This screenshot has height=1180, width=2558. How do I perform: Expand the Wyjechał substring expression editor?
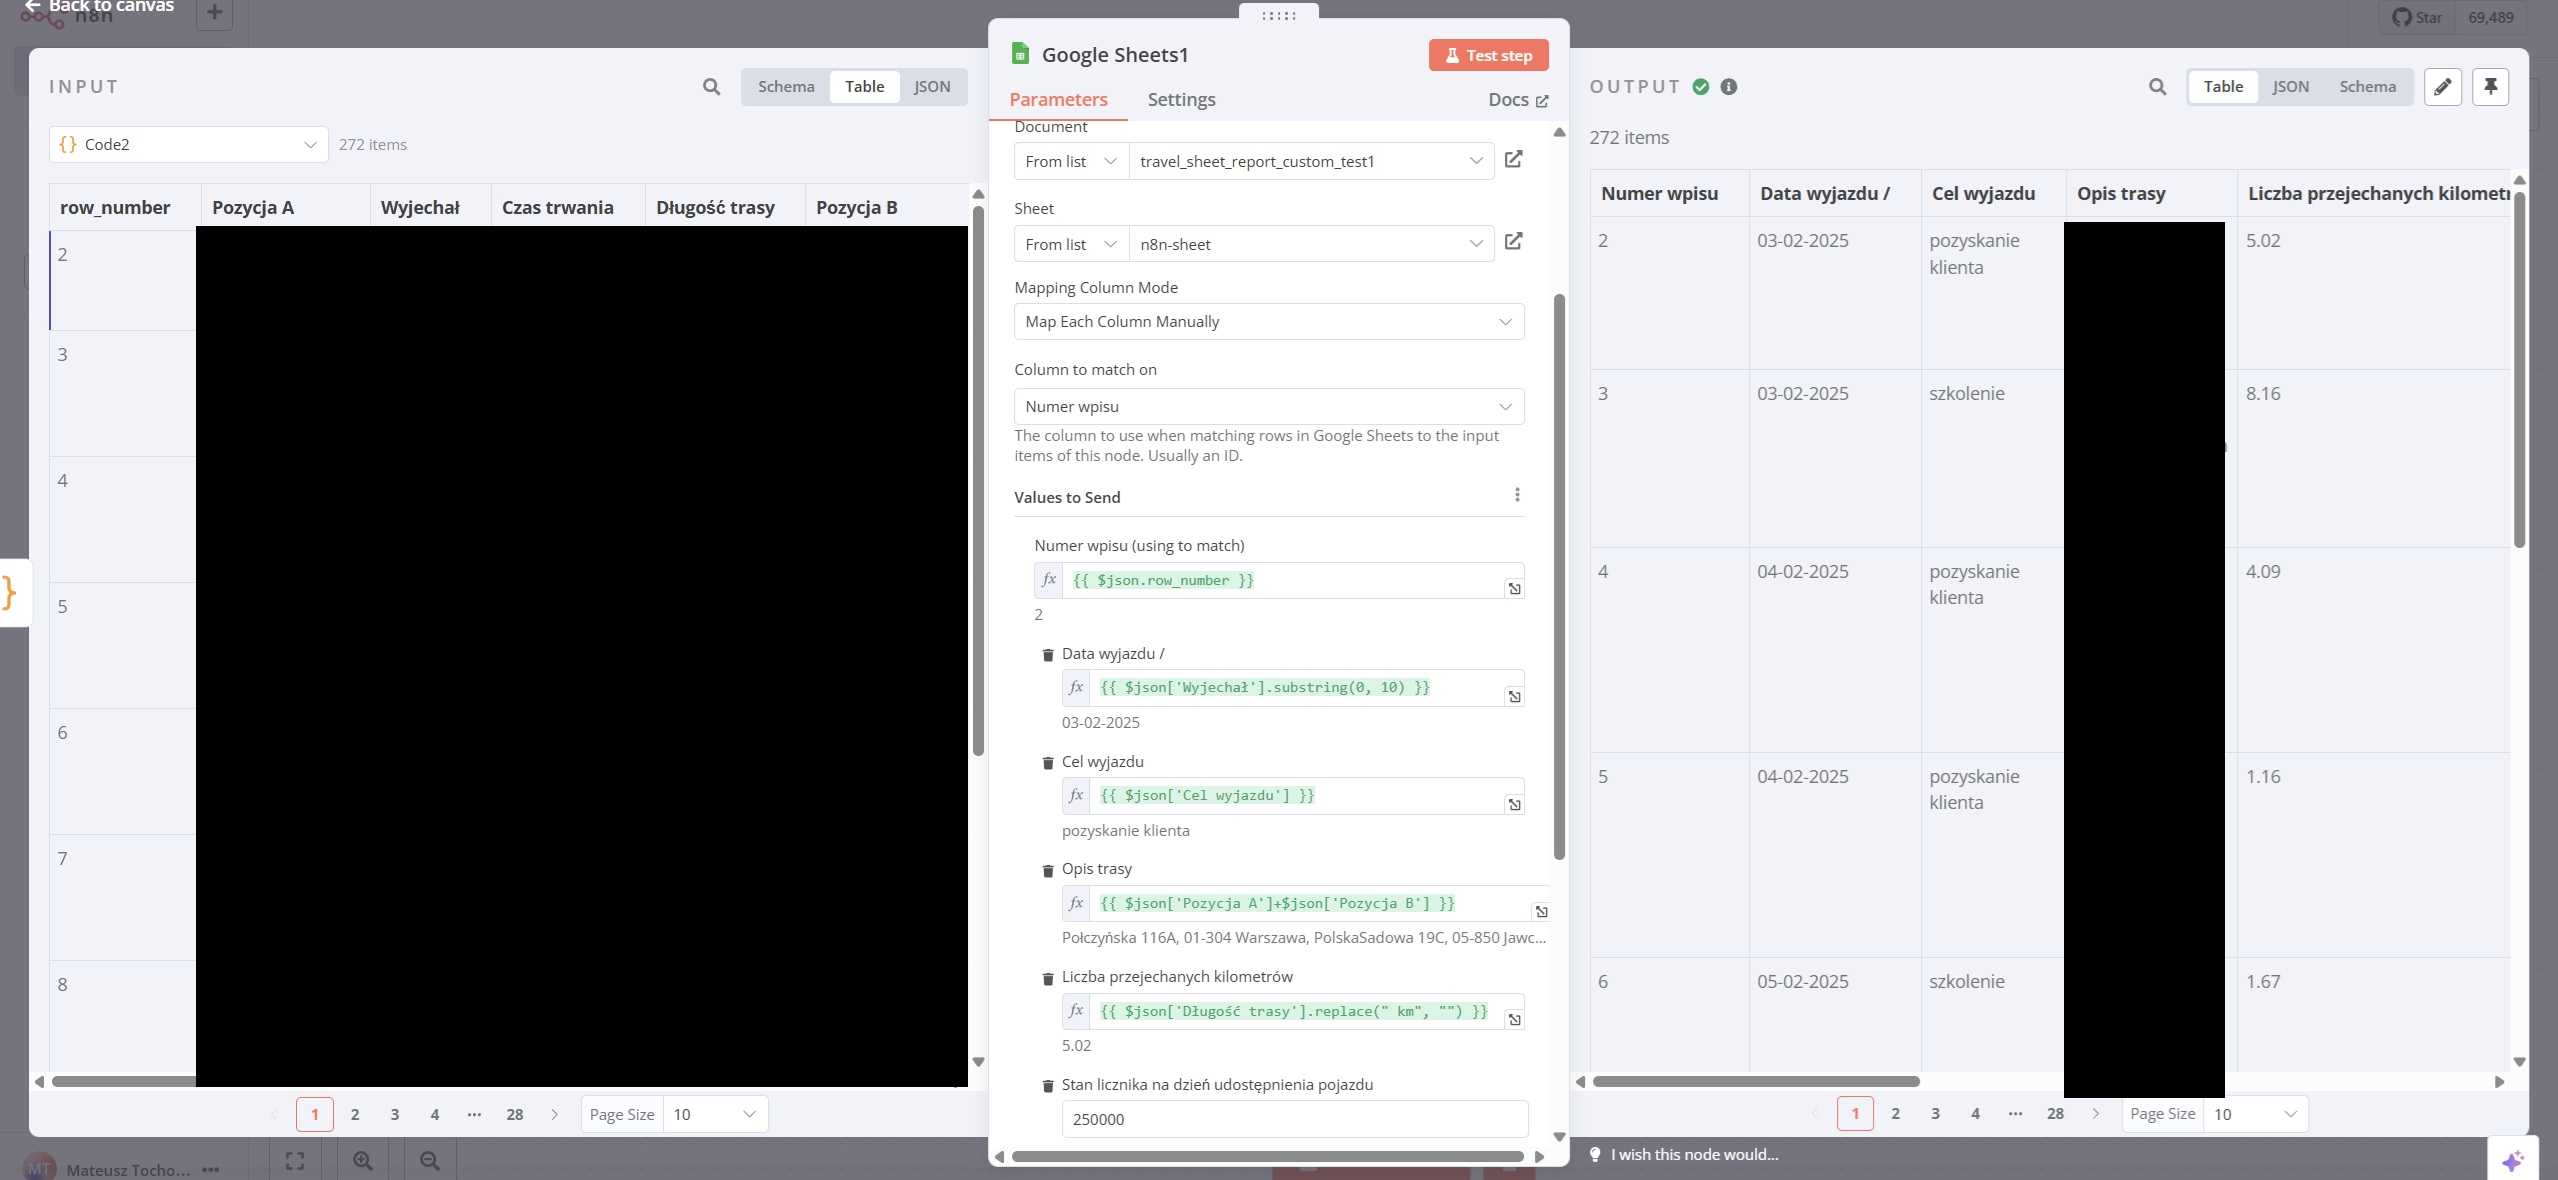[x=1514, y=697]
